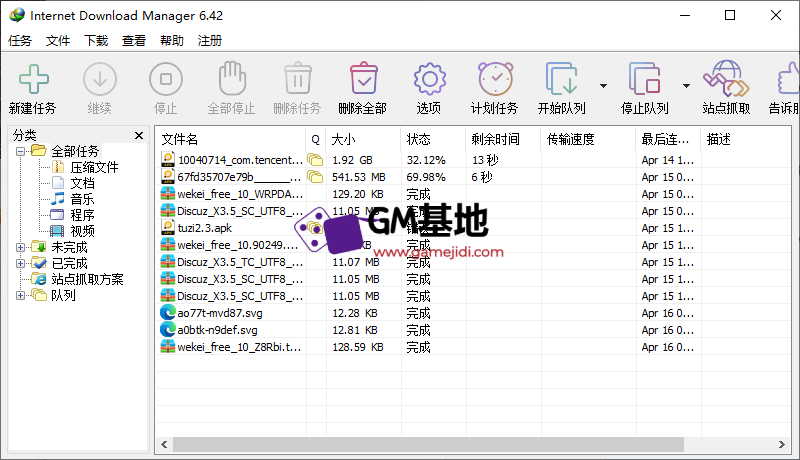Viewport: 800px width, 460px height.
Task: Select 程序 category
Action: tap(82, 215)
